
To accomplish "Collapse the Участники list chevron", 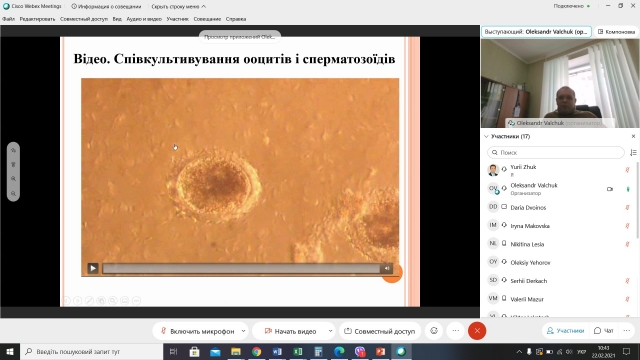I will pyautogui.click(x=486, y=136).
